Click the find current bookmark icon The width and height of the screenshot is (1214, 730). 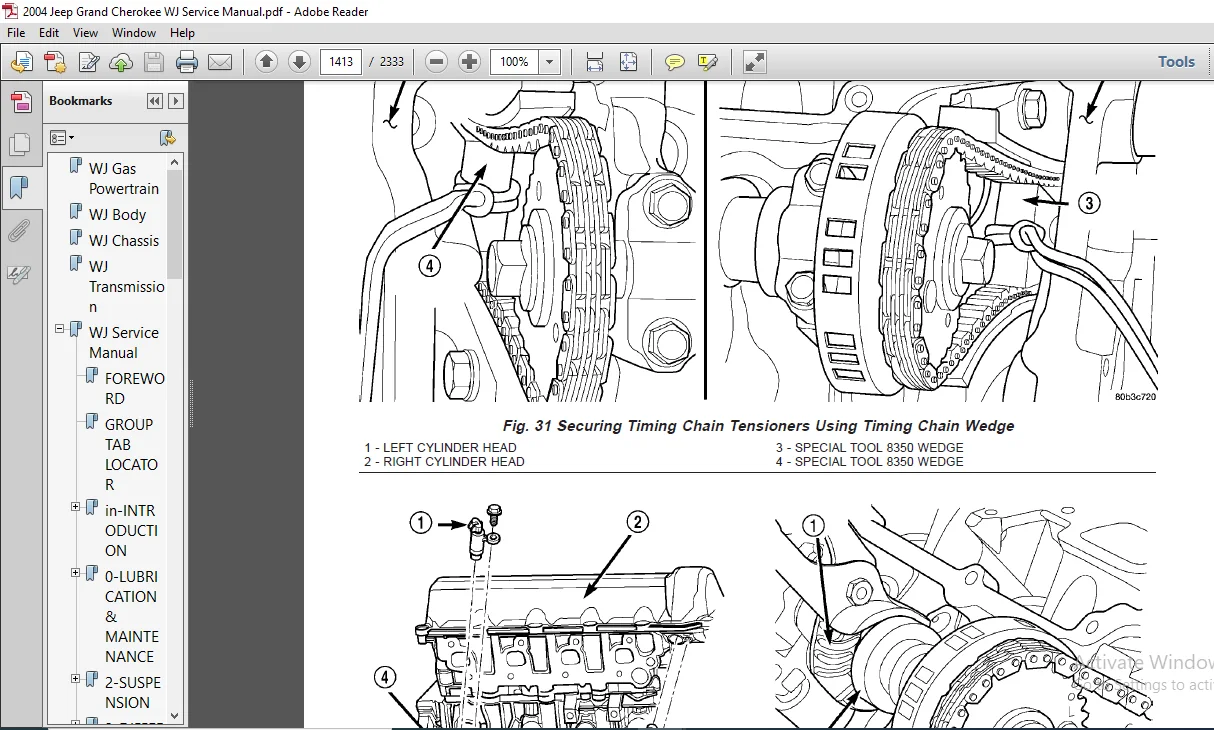[168, 138]
